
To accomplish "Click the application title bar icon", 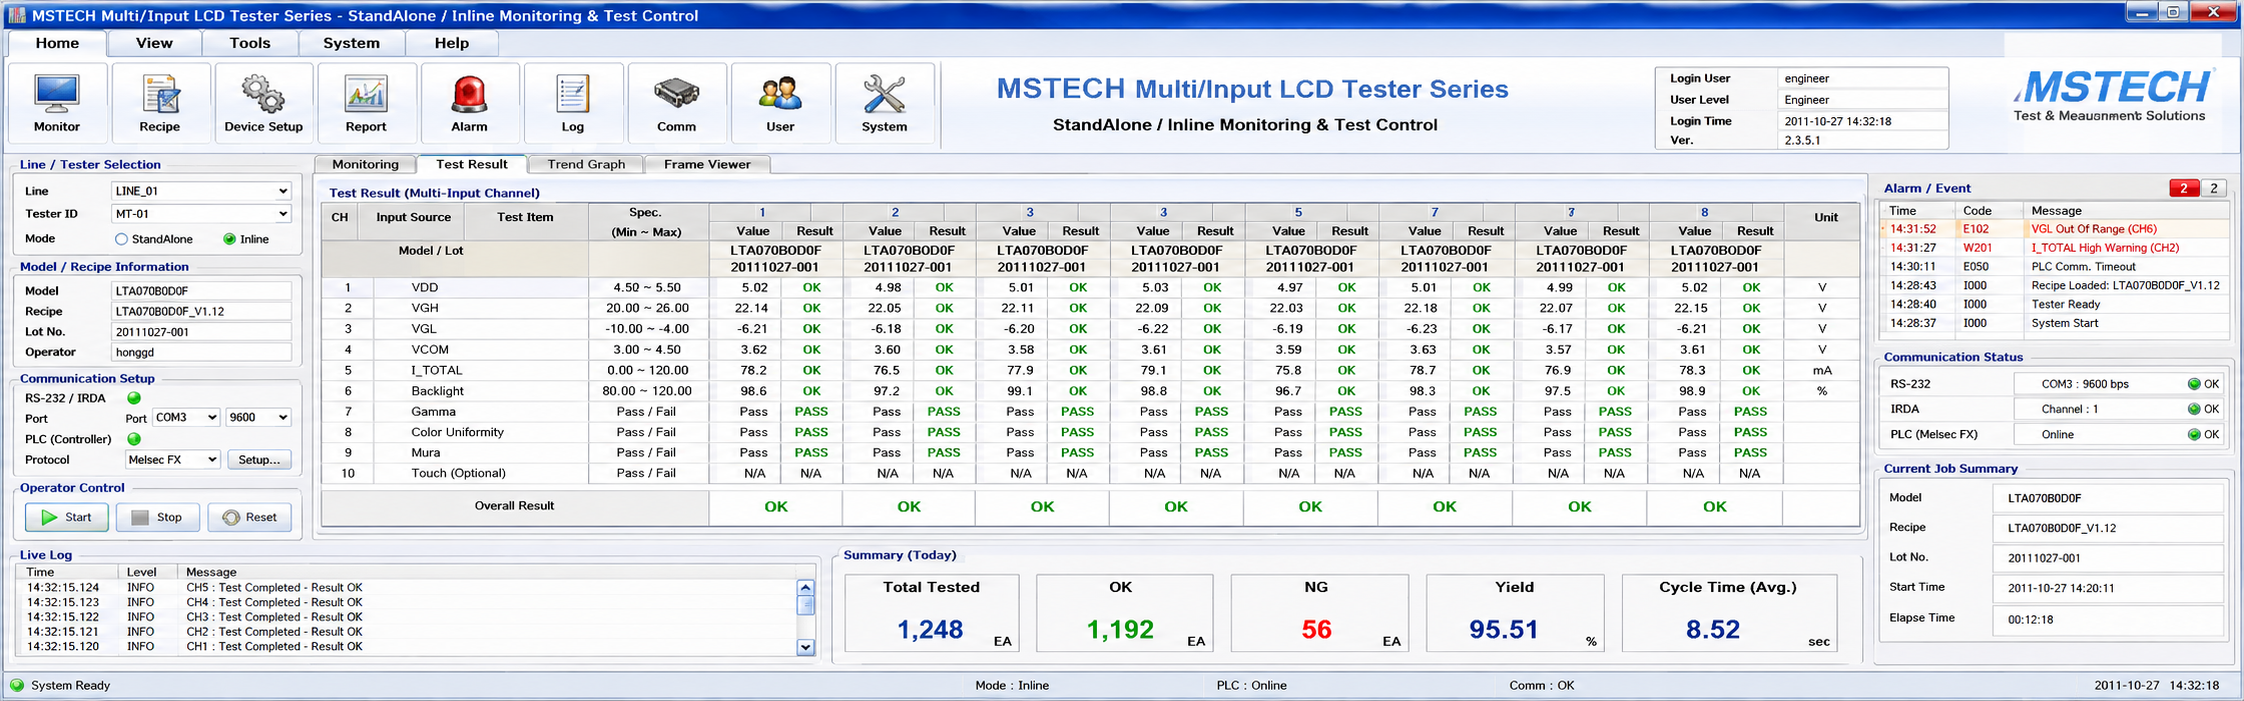I will pos(16,15).
